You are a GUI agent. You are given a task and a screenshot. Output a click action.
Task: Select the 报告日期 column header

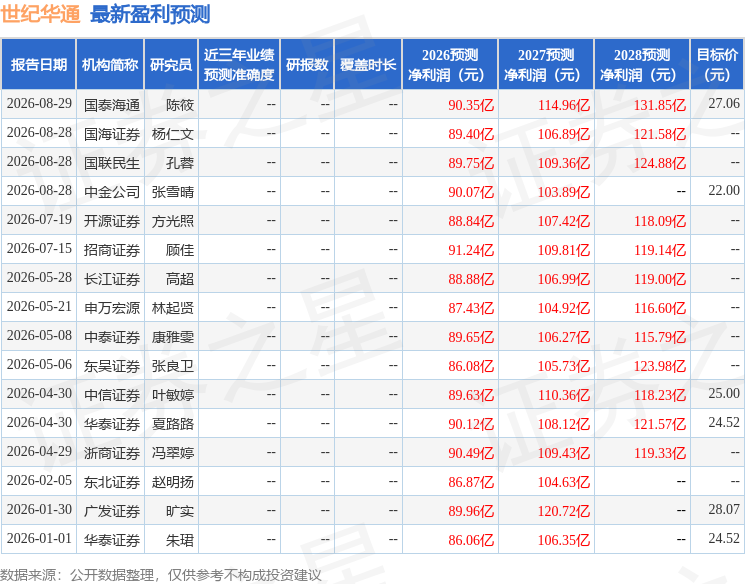point(38,65)
